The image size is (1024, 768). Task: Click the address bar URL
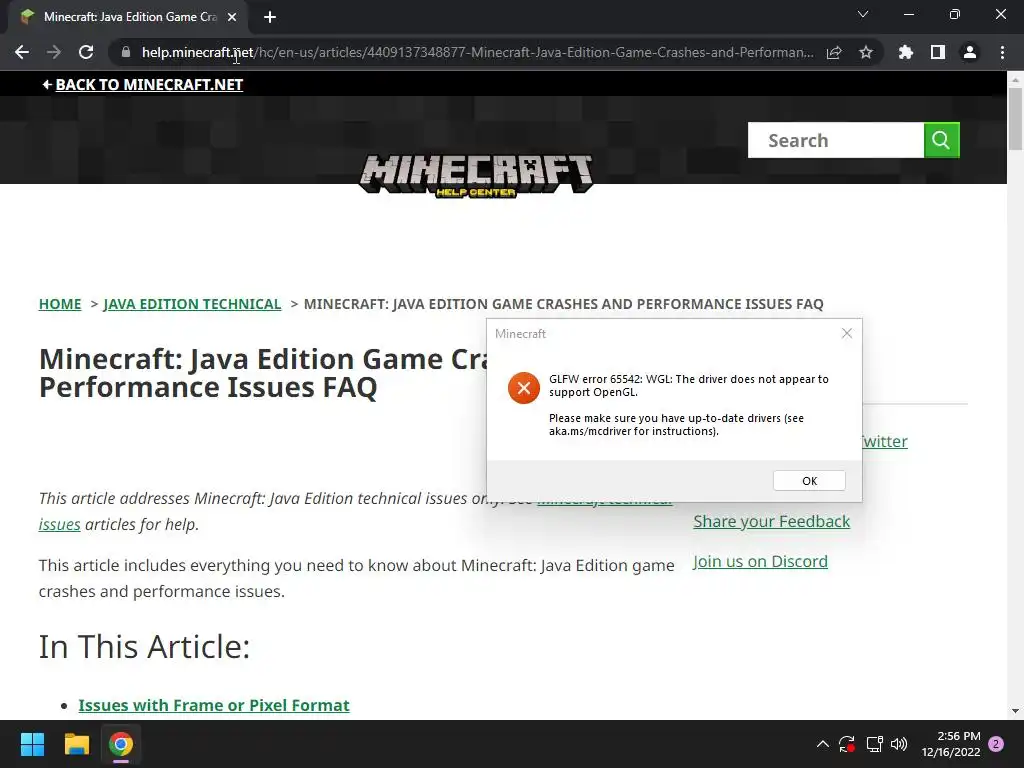coord(477,52)
